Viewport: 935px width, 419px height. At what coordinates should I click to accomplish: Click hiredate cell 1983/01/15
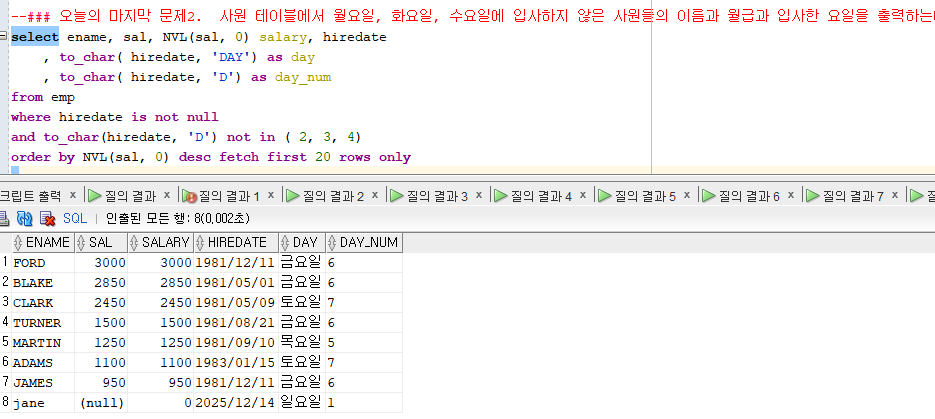tap(236, 362)
